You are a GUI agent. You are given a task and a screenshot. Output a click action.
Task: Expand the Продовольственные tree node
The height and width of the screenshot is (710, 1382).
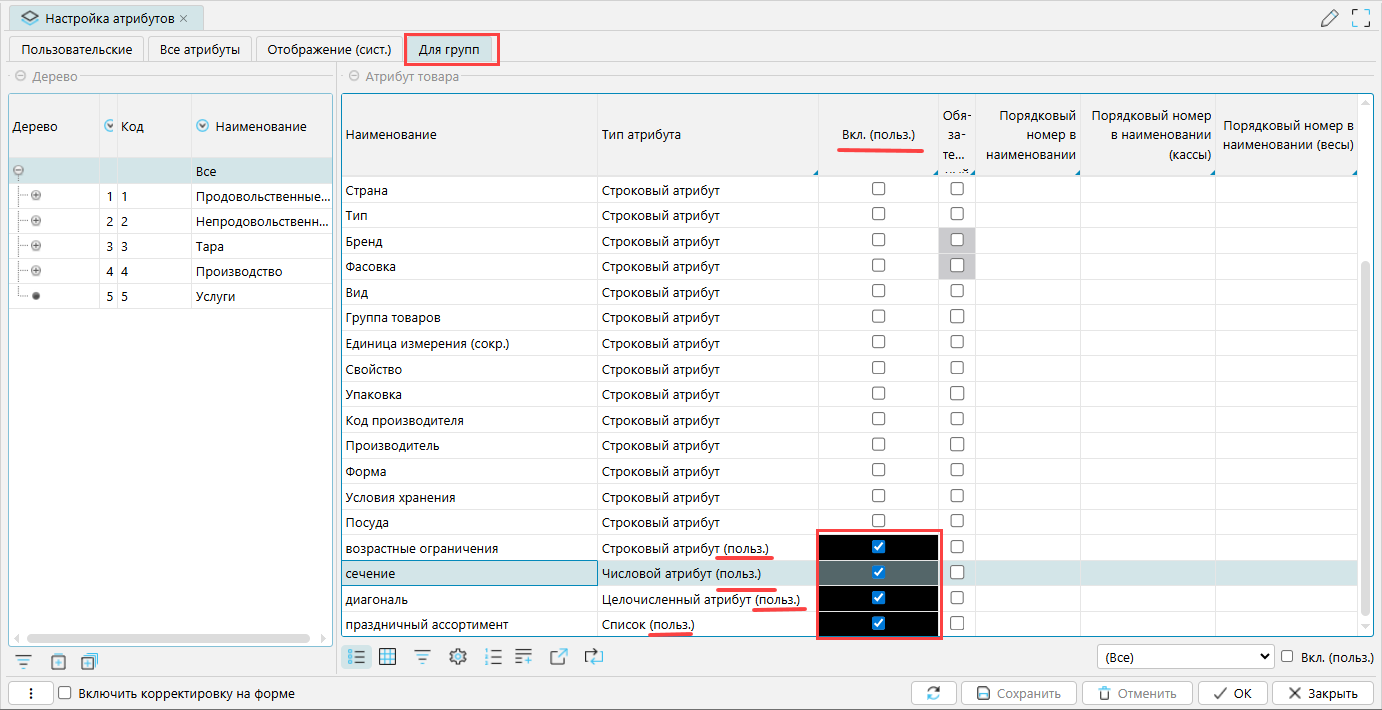tap(36, 196)
